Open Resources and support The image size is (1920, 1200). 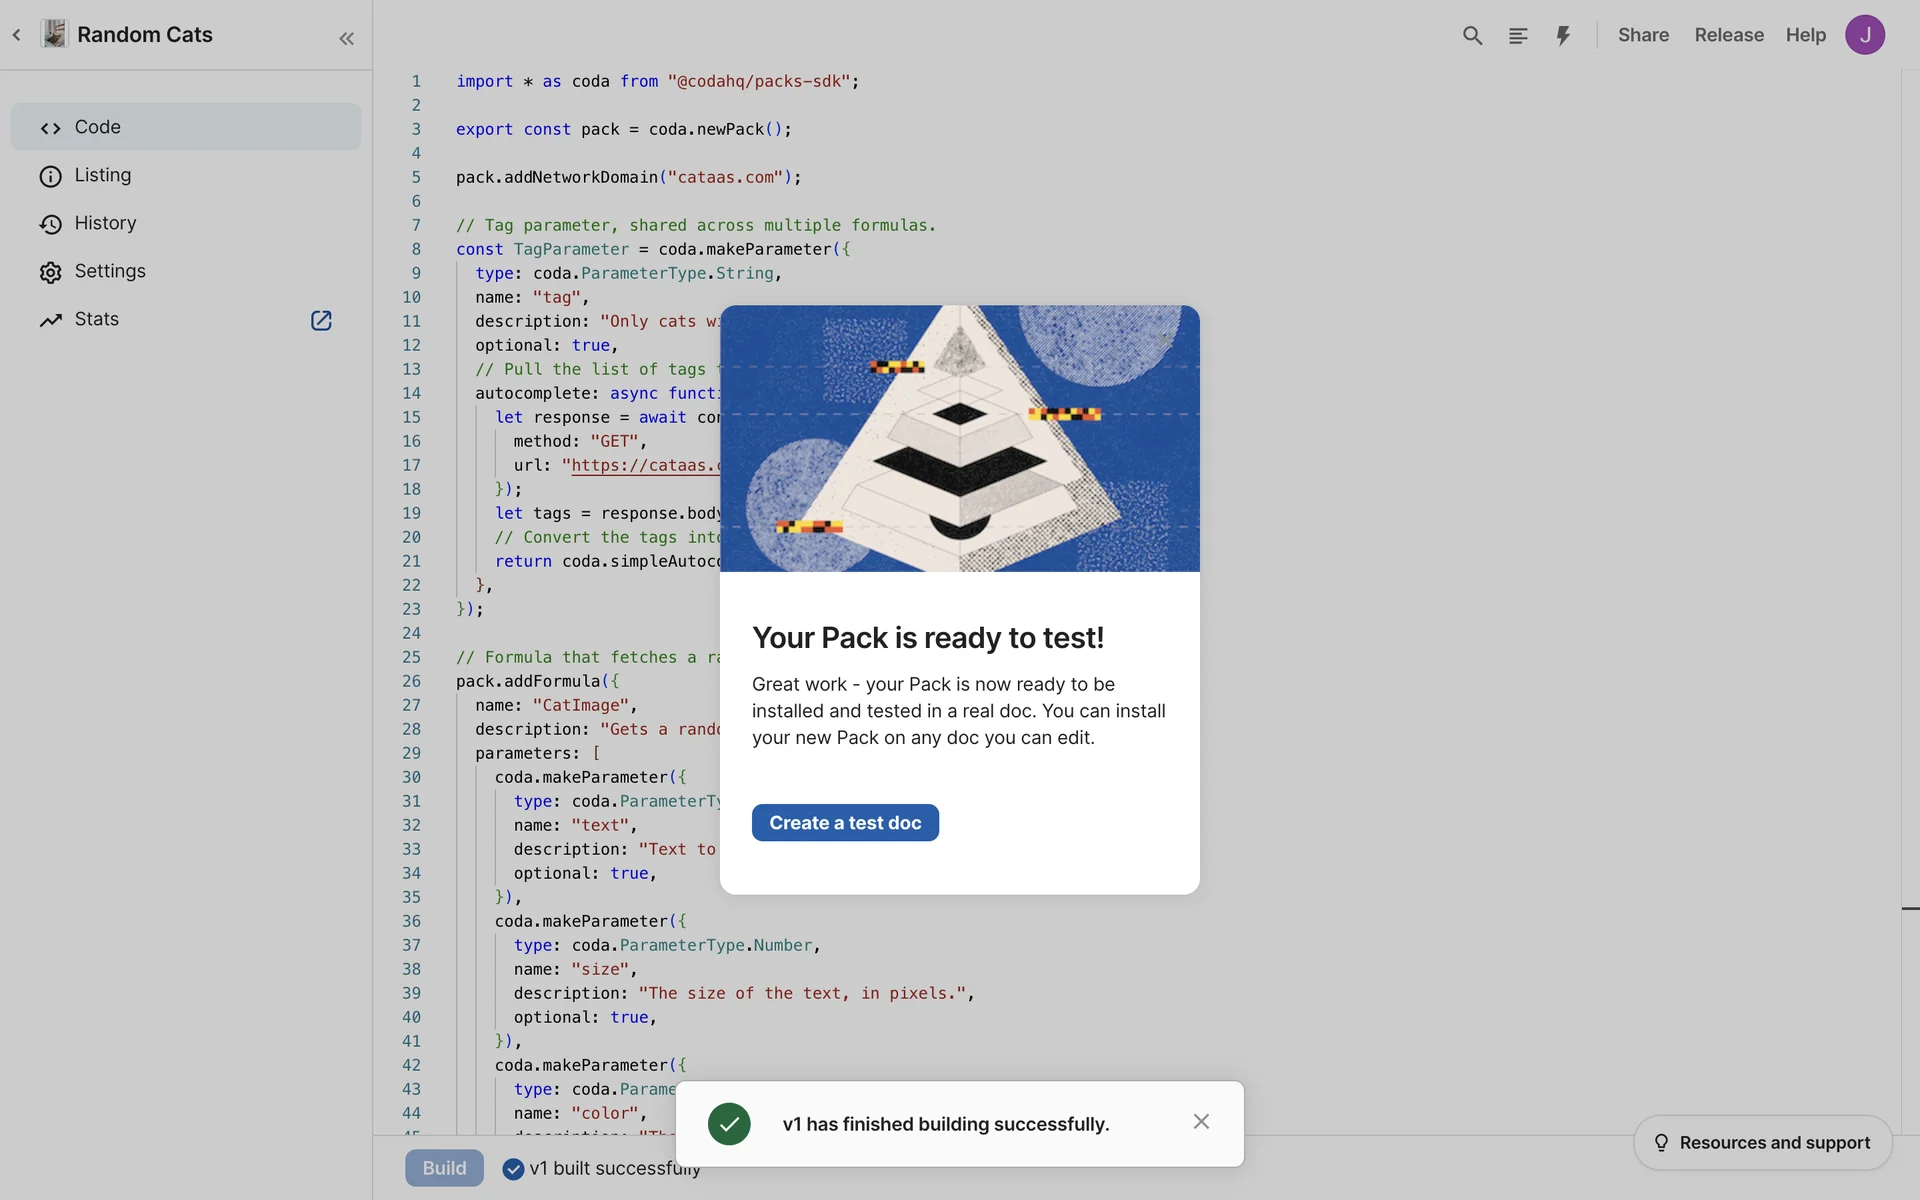(x=1762, y=1142)
